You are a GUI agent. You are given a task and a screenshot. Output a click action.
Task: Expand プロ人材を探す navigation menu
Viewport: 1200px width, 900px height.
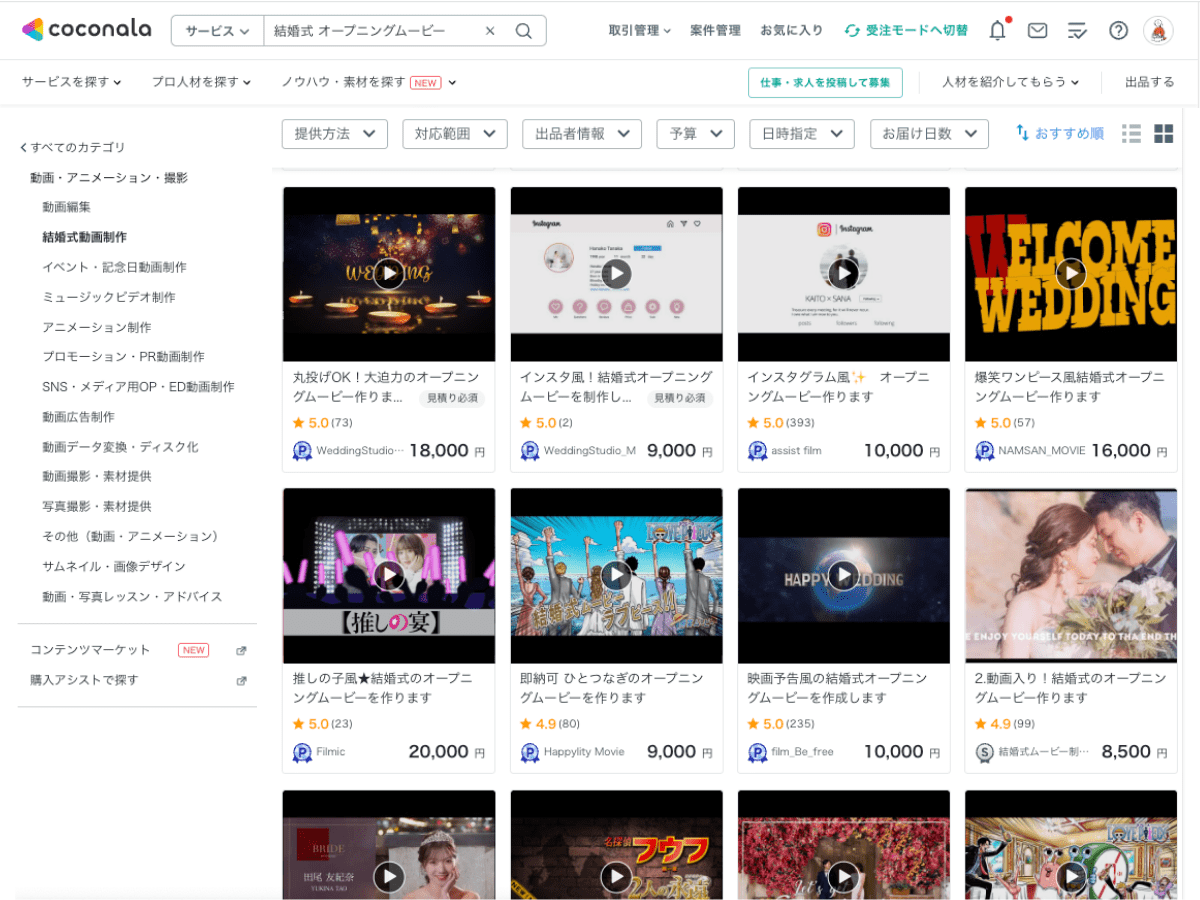[x=202, y=82]
